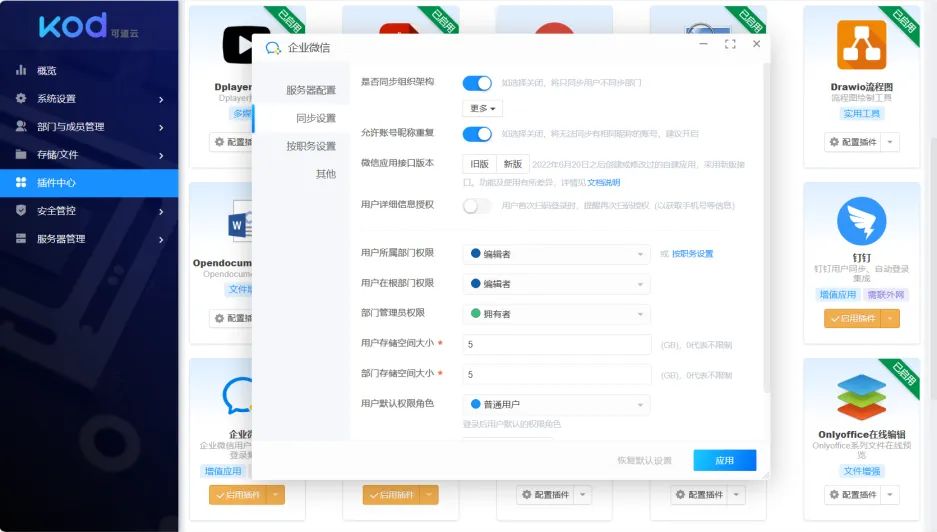Expand the 更多 dropdown
Screen dimensions: 937x532
point(482,108)
